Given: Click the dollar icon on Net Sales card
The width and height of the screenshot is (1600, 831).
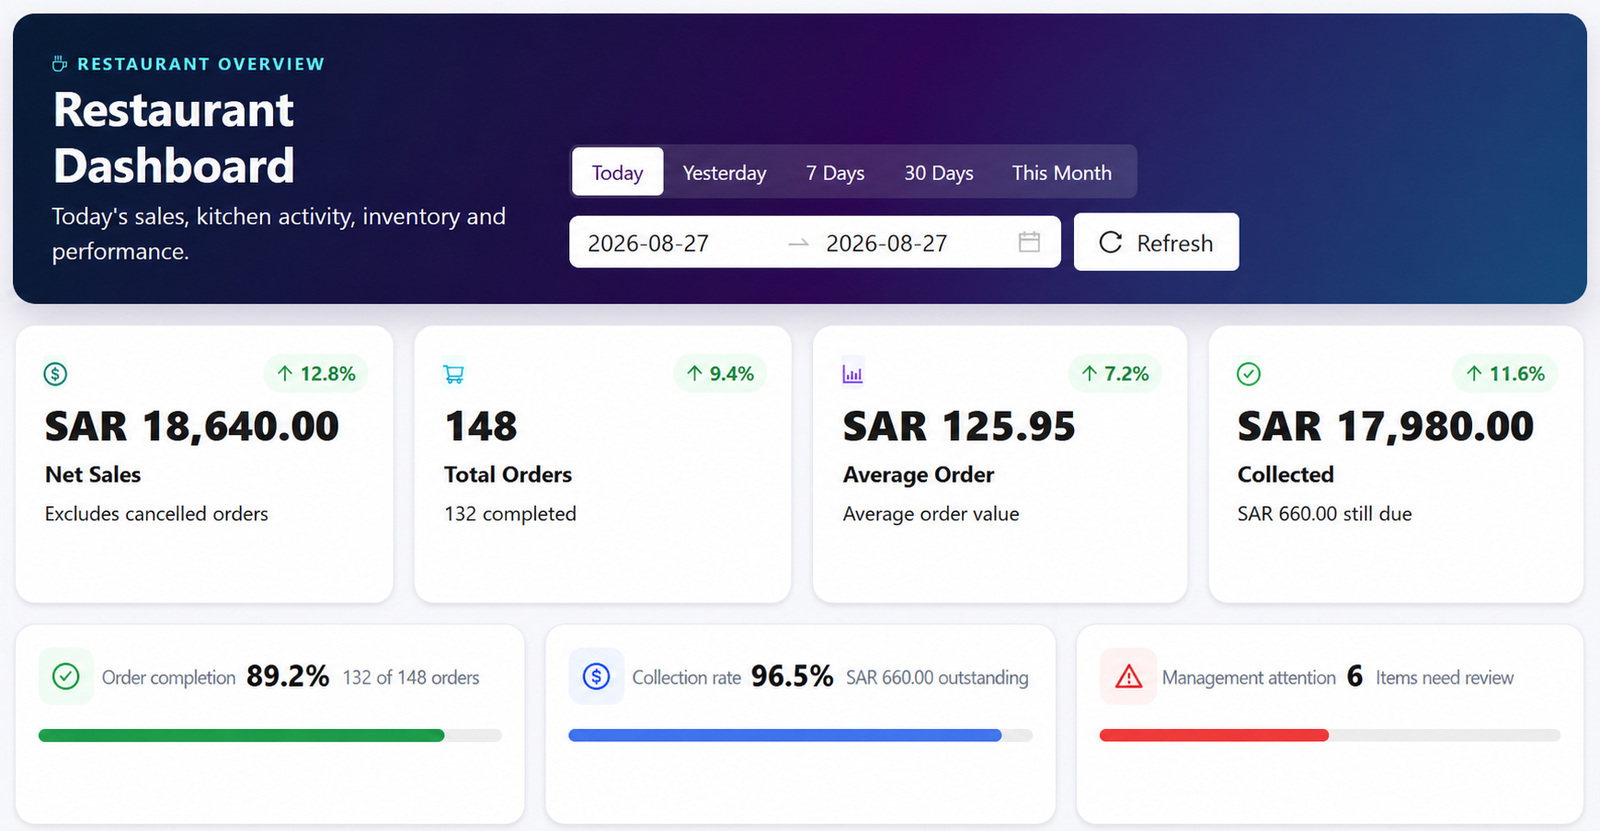Looking at the screenshot, I should (x=55, y=374).
